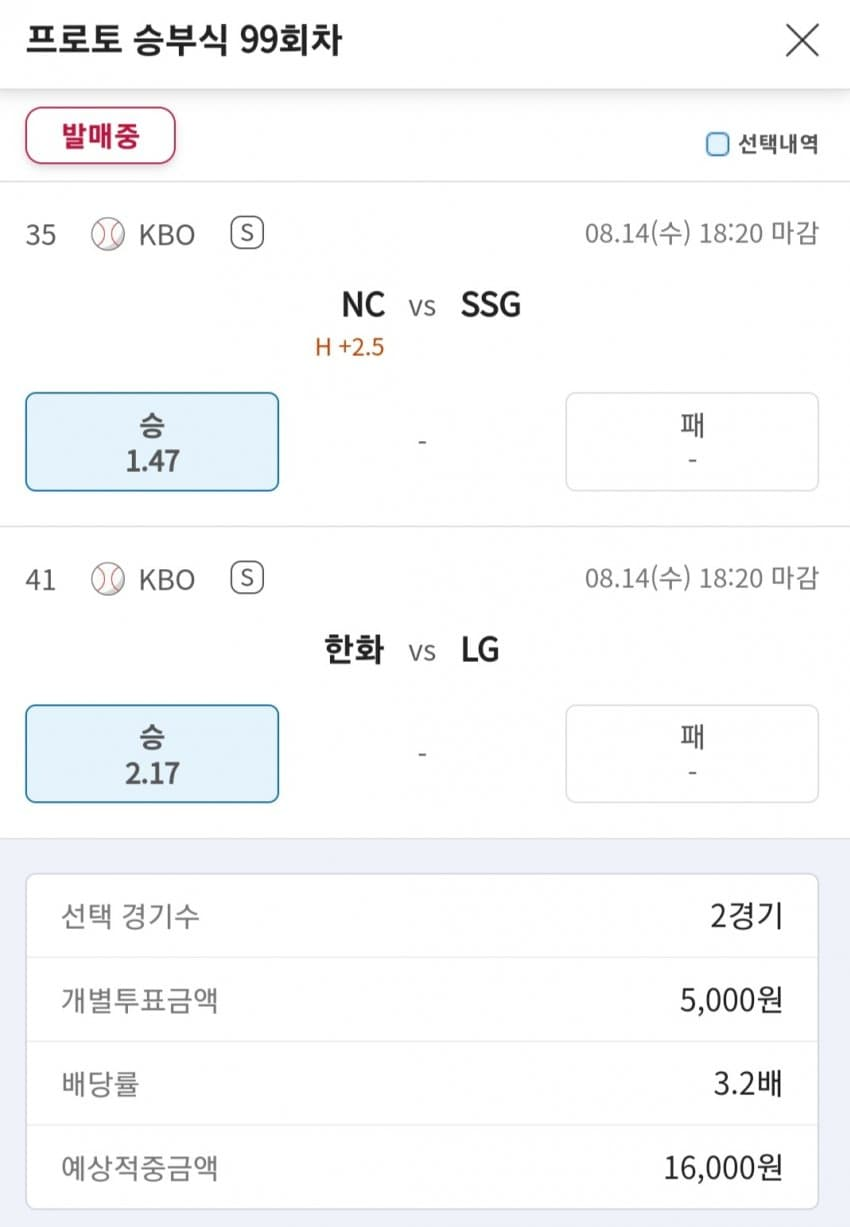Click the NC team name
The image size is (850, 1227).
pos(363,305)
